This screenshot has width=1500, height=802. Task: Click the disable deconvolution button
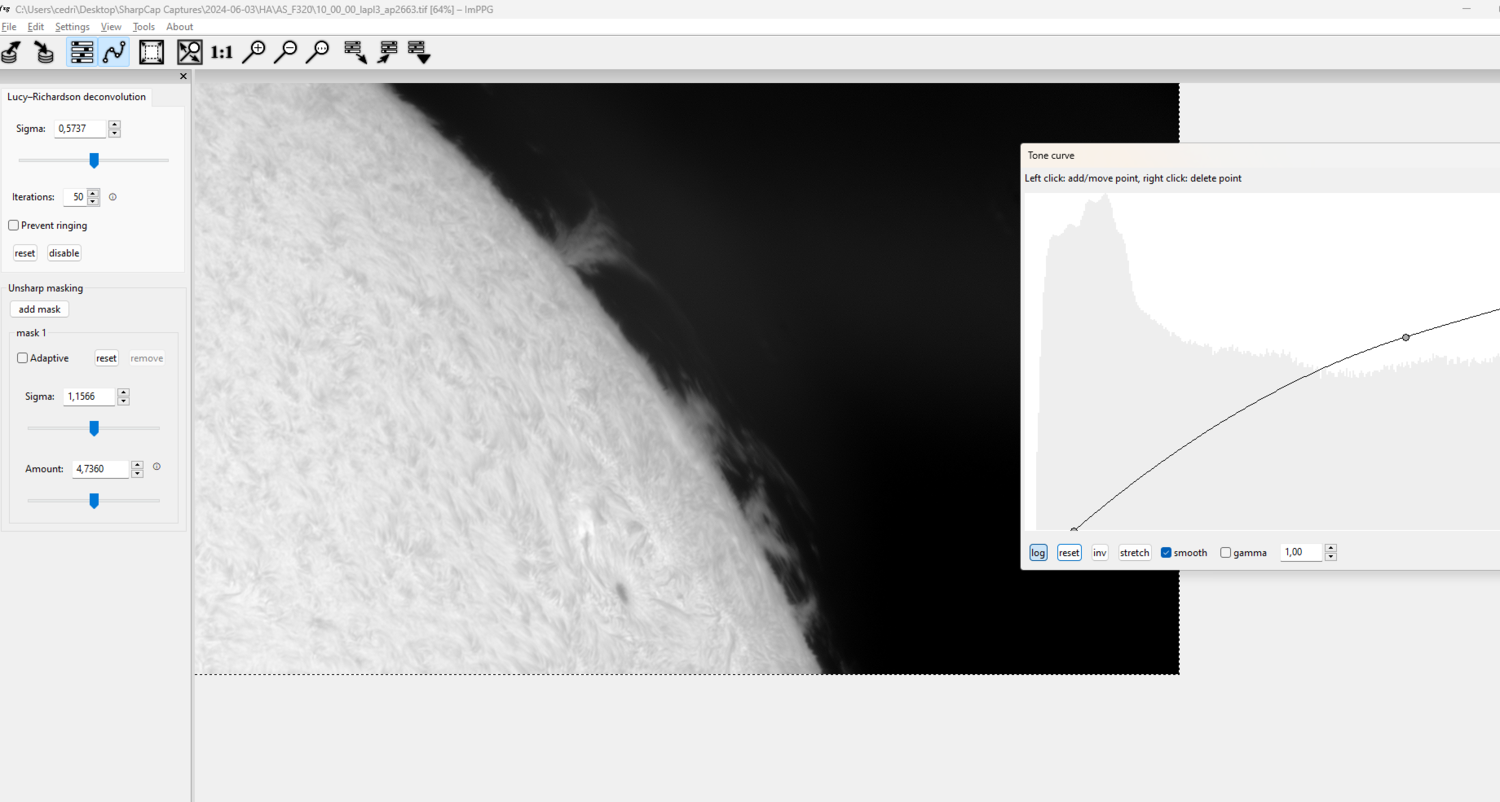[64, 253]
